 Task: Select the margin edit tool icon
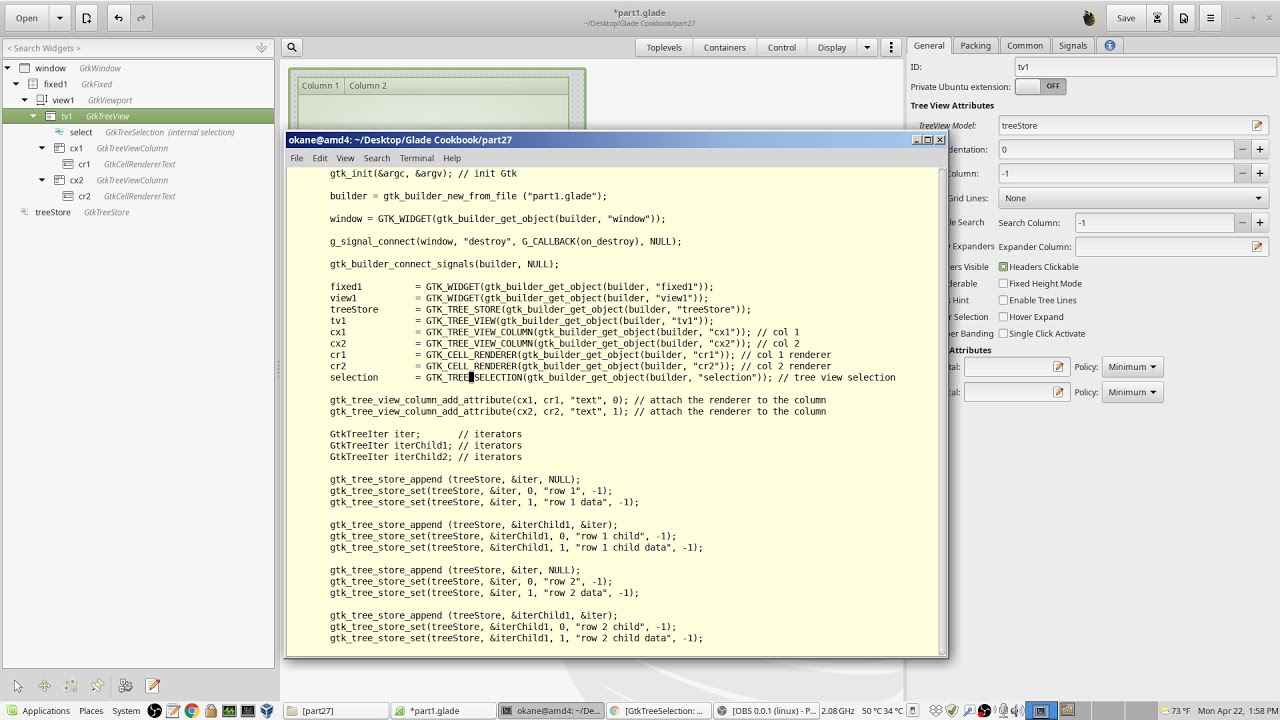(x=71, y=686)
